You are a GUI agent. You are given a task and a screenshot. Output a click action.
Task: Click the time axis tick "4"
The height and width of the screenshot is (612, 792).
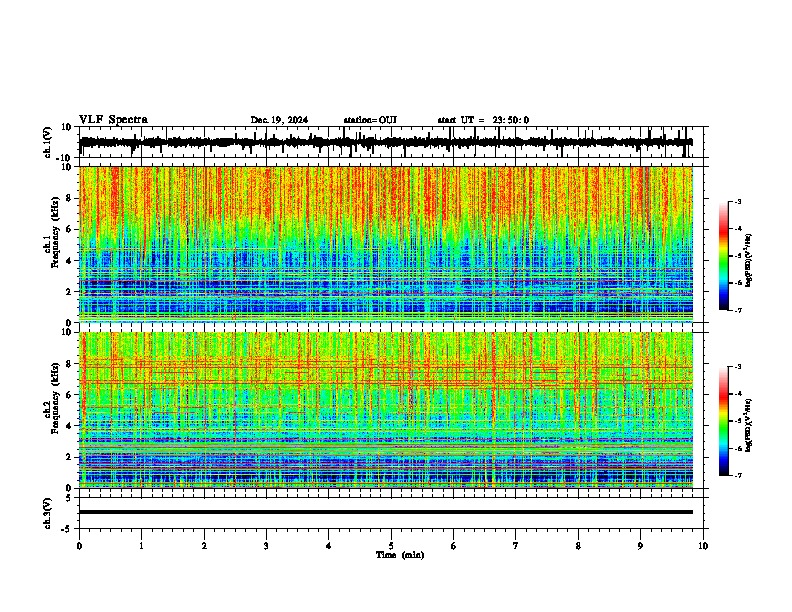point(329,546)
